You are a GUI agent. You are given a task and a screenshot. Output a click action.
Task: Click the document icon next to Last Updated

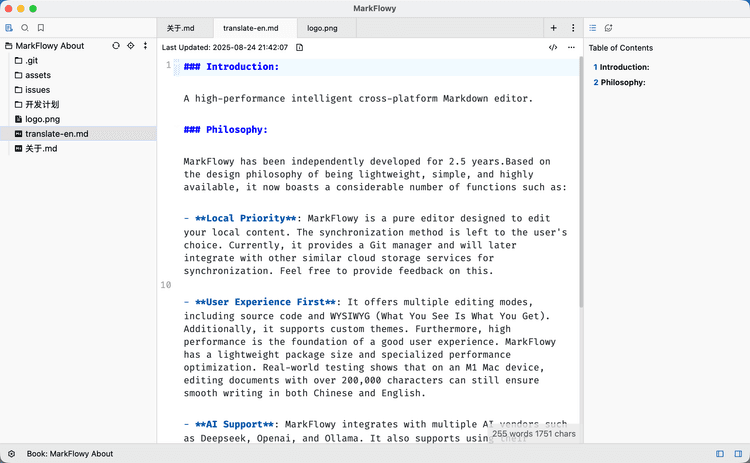(x=300, y=47)
